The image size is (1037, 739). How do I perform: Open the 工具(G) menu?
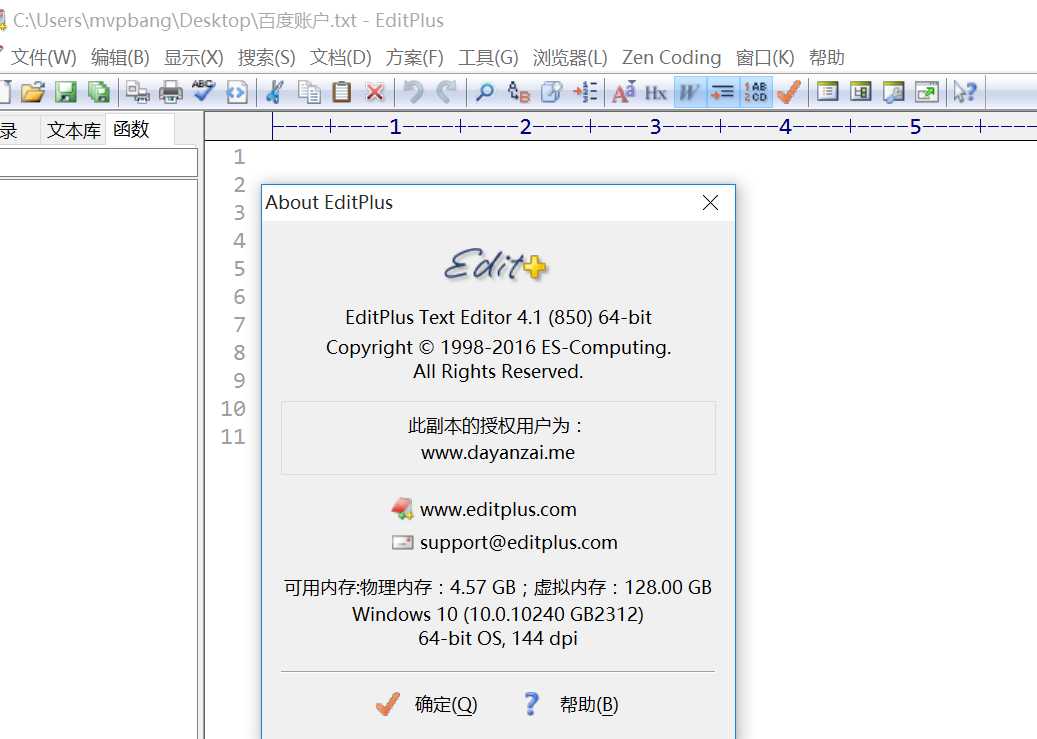click(488, 58)
